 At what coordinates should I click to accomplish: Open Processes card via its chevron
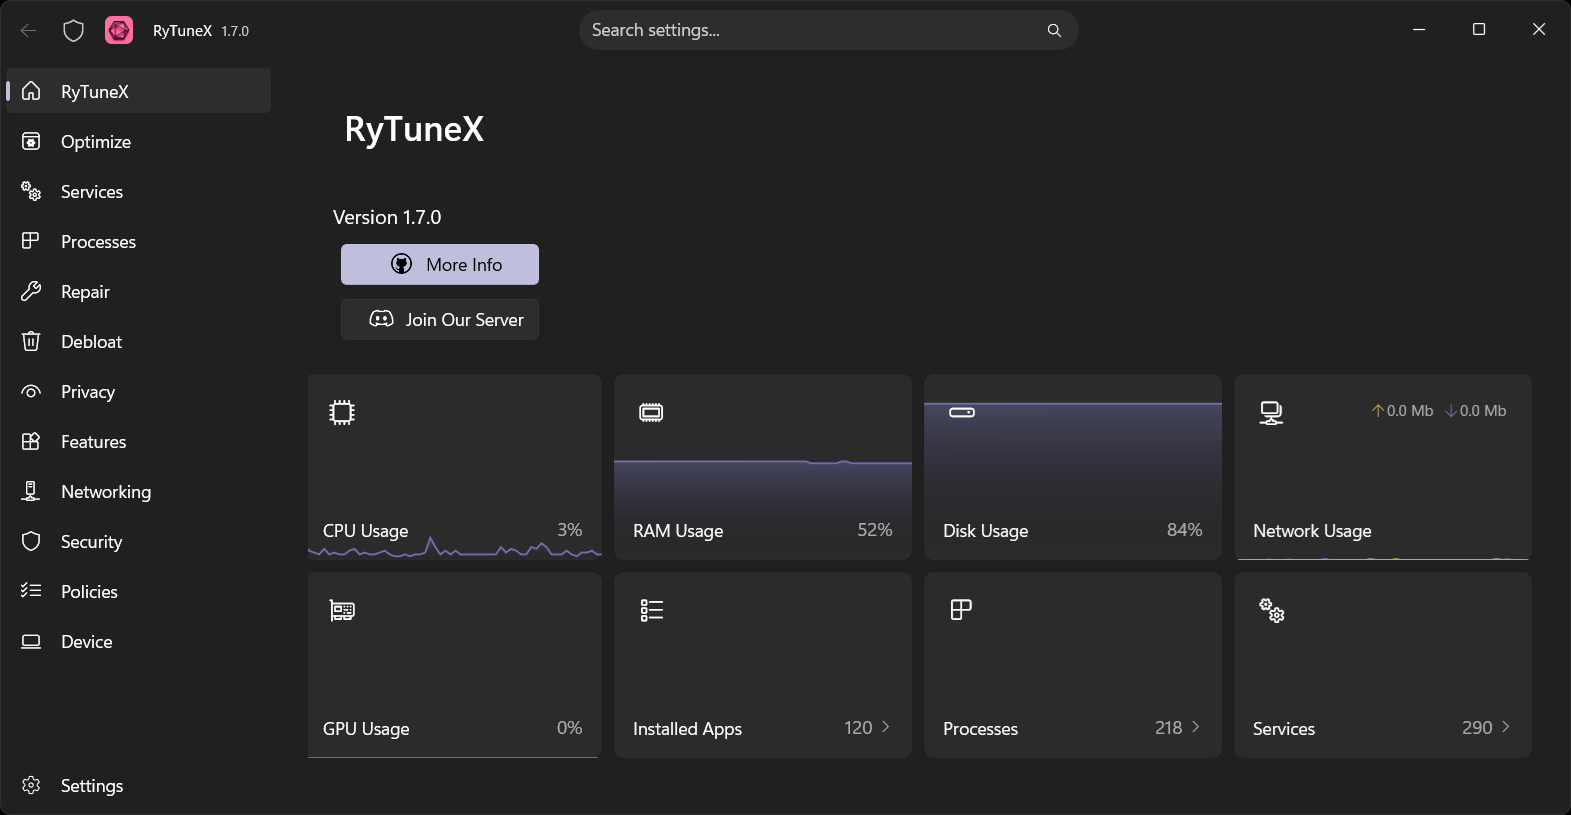pyautogui.click(x=1196, y=727)
